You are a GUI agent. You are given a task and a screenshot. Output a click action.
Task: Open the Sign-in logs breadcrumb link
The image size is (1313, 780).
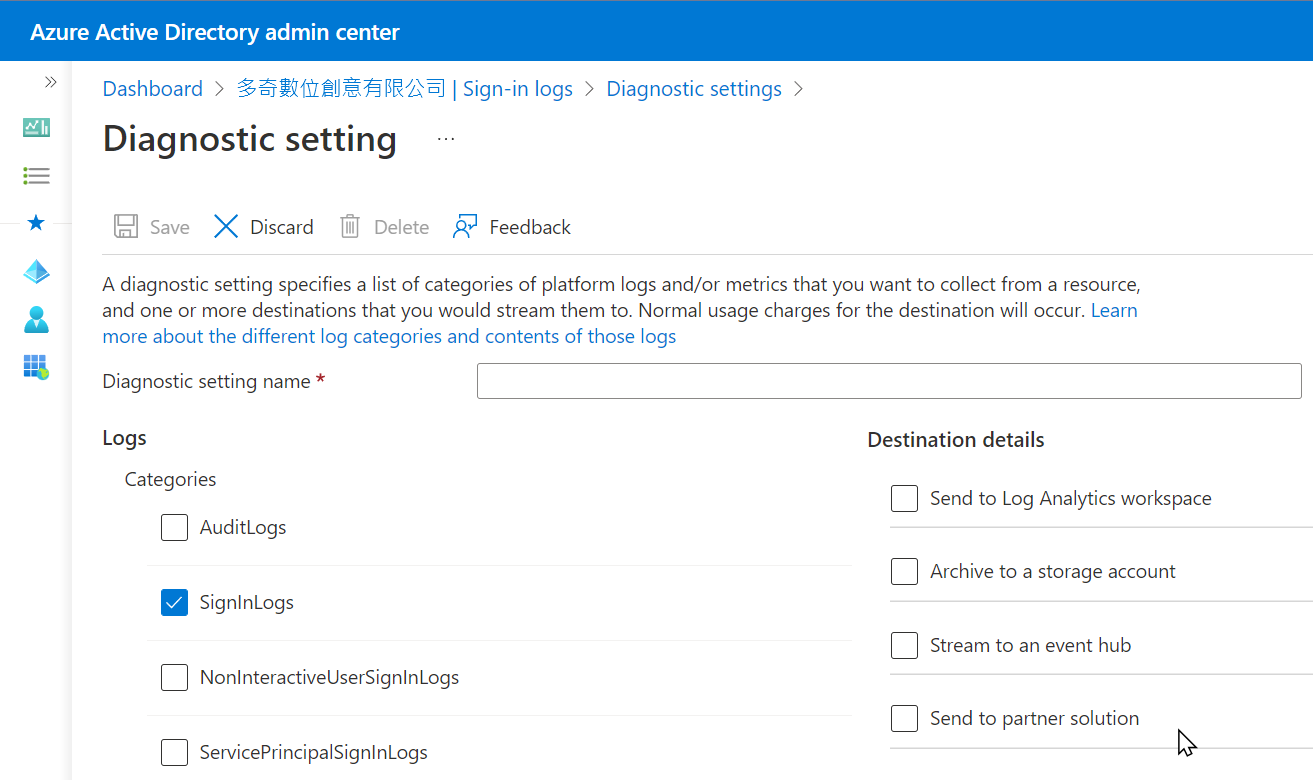(405, 89)
